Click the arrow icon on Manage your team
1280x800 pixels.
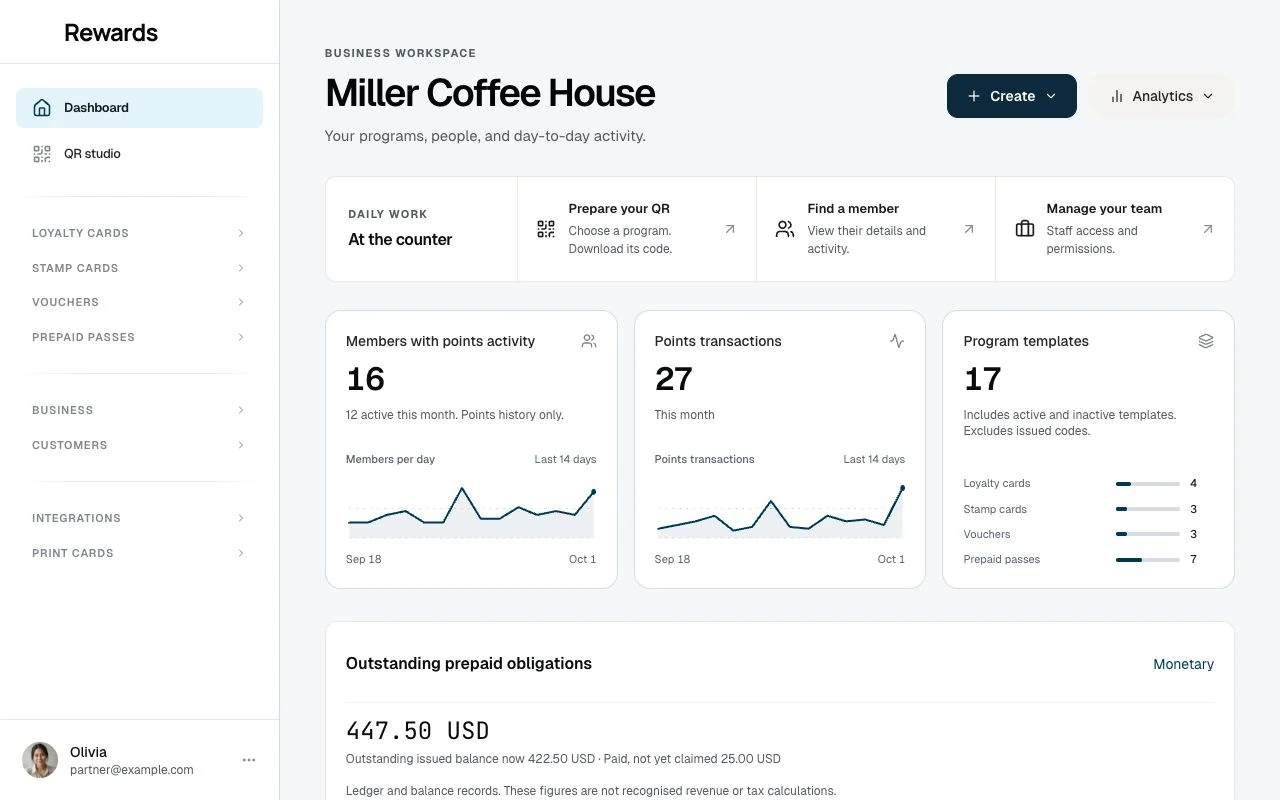1208,229
